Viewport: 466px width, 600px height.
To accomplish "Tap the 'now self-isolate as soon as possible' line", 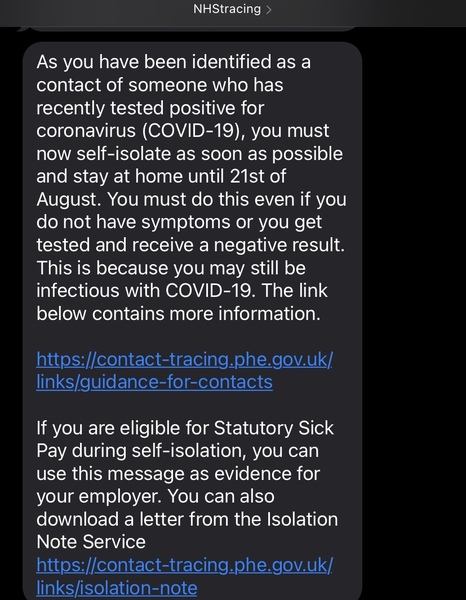I will click(189, 153).
